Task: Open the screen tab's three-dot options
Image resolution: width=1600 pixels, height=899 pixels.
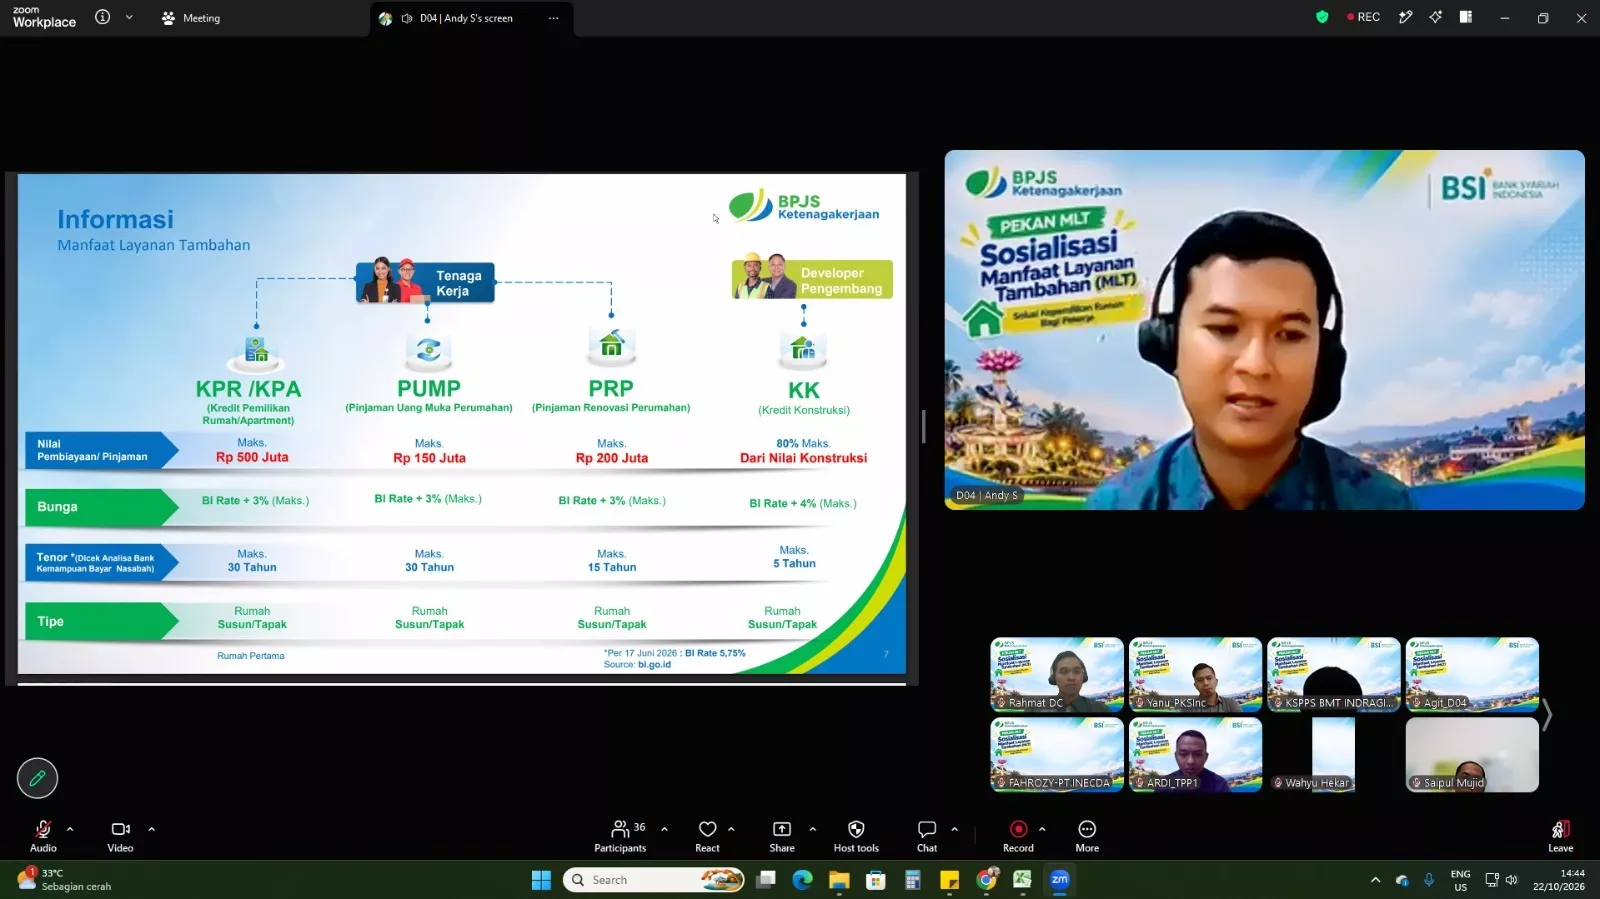Action: pyautogui.click(x=554, y=18)
